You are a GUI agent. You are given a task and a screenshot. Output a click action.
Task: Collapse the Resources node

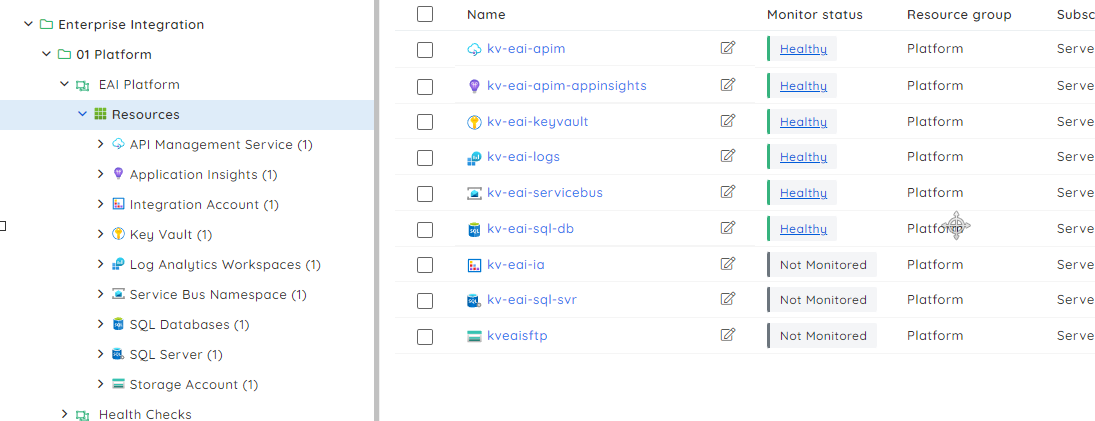82,114
